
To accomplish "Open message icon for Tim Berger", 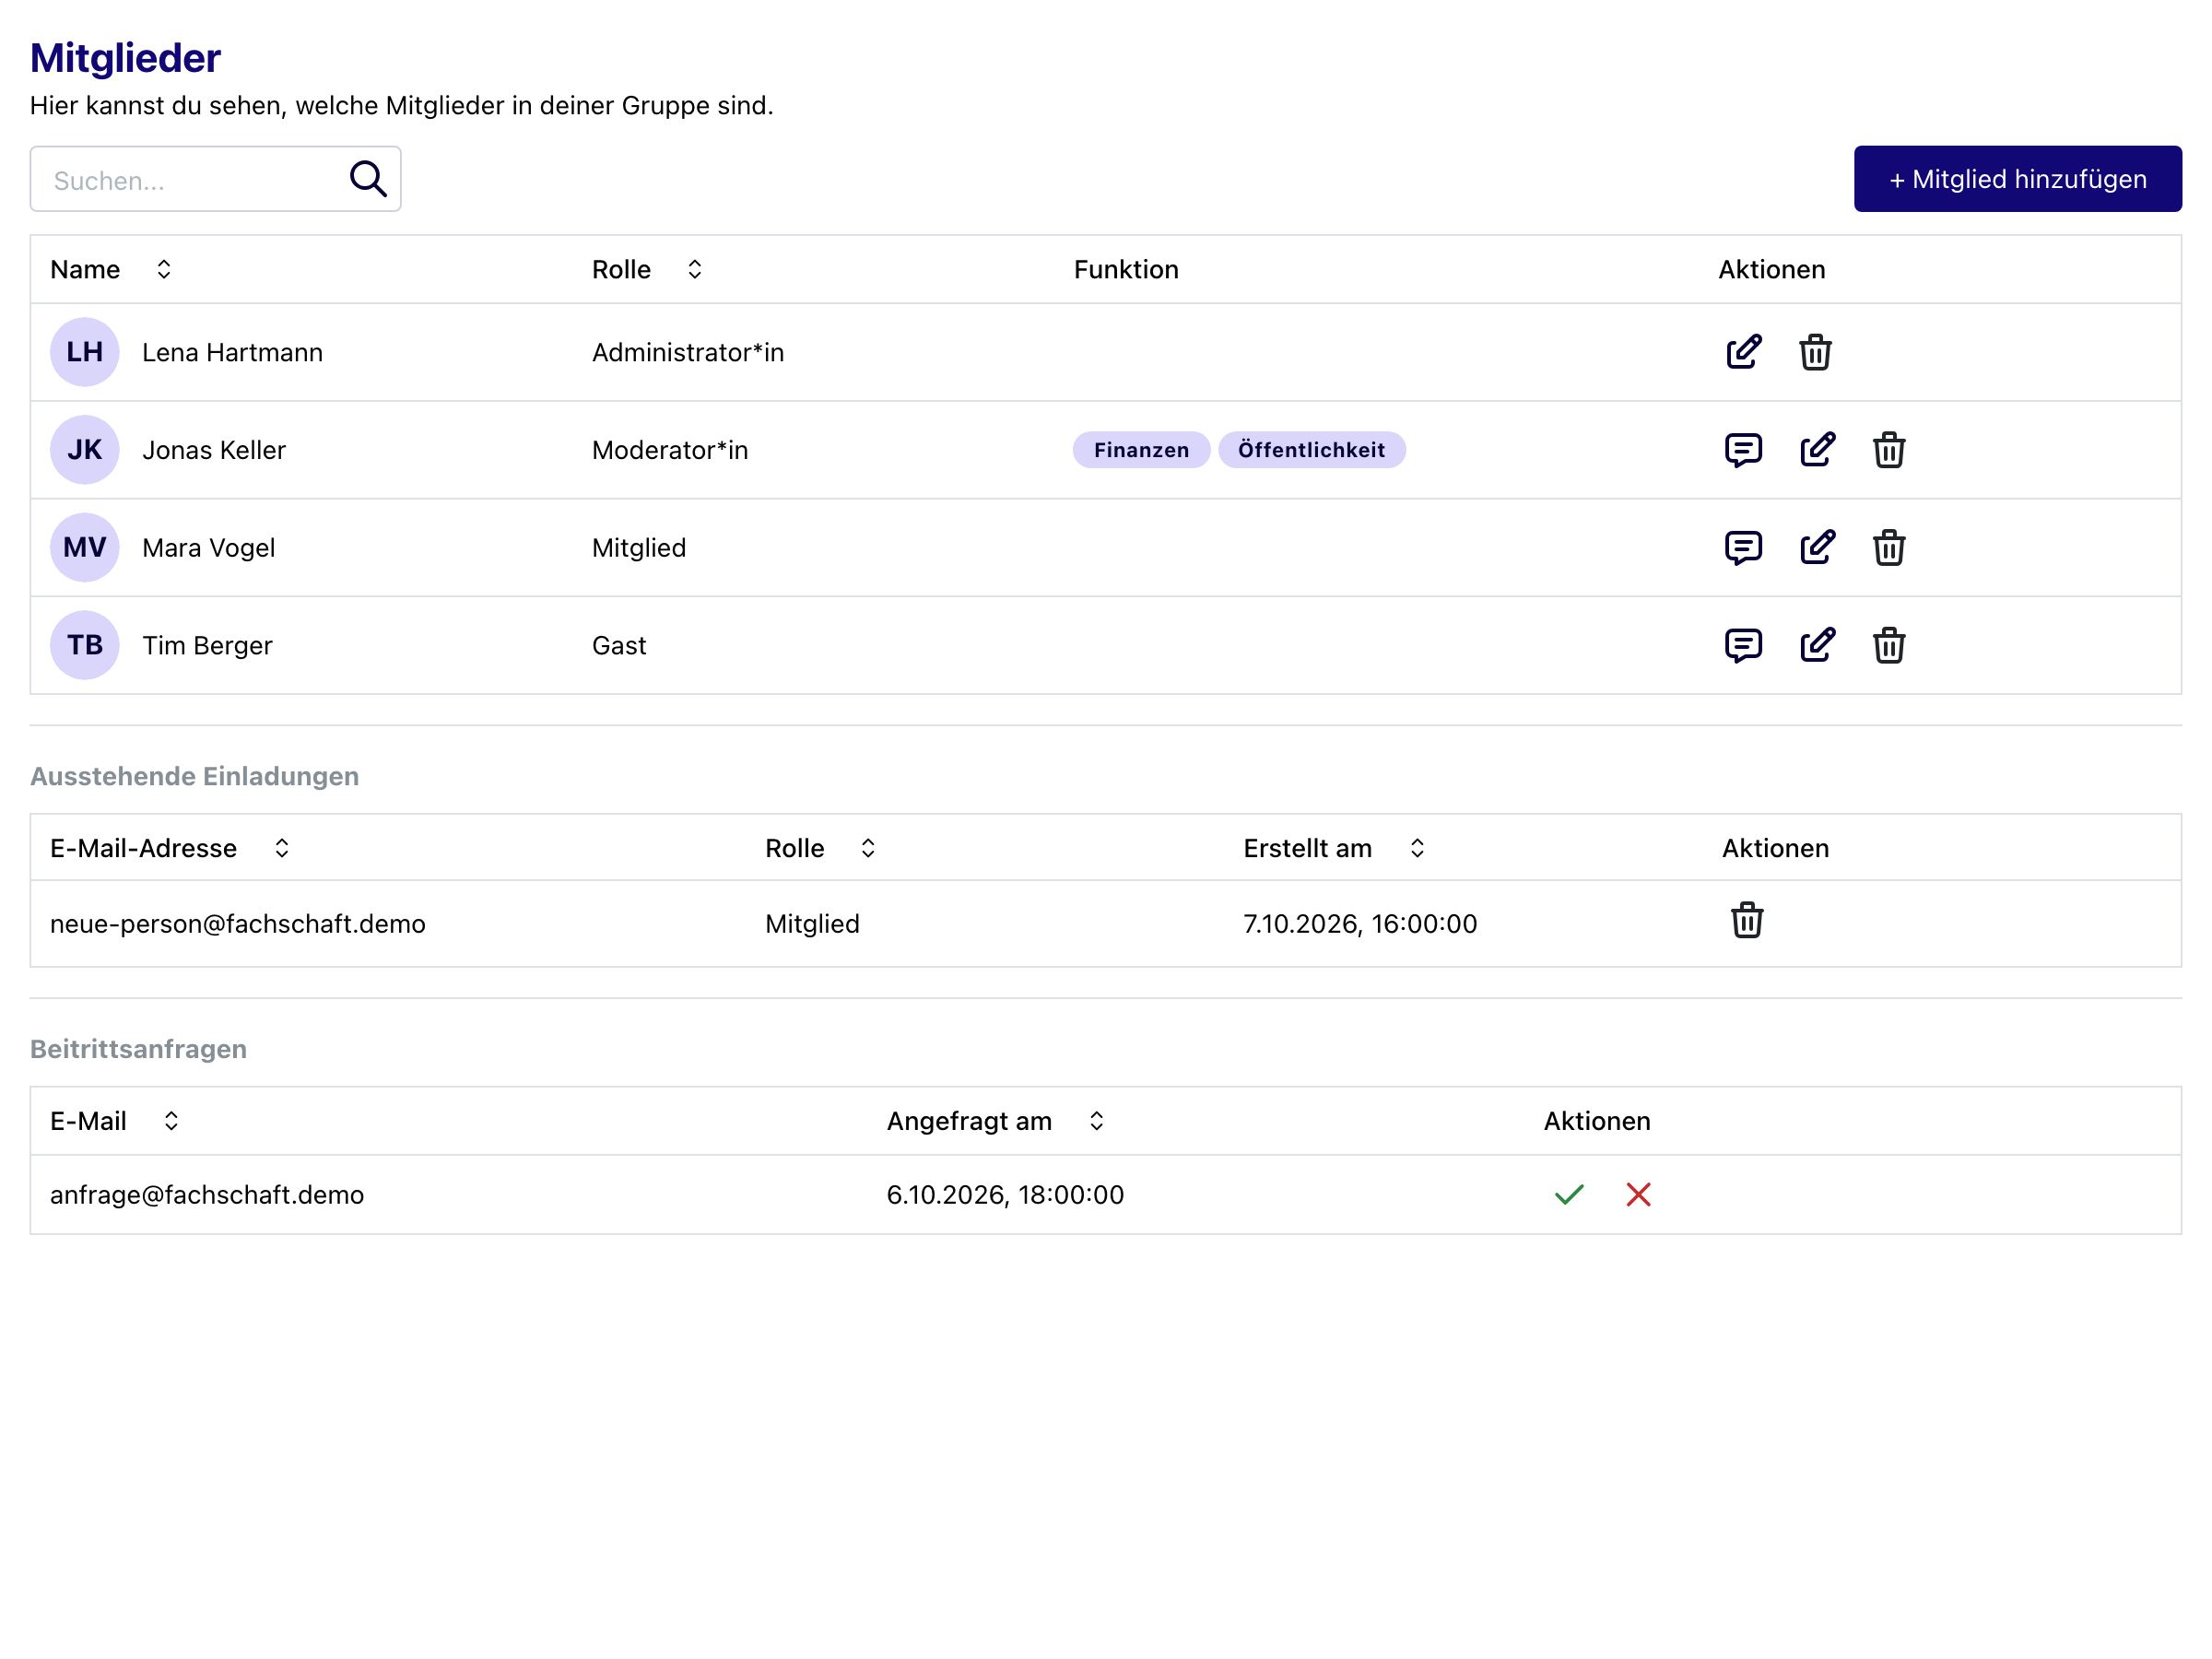I will click(1743, 645).
